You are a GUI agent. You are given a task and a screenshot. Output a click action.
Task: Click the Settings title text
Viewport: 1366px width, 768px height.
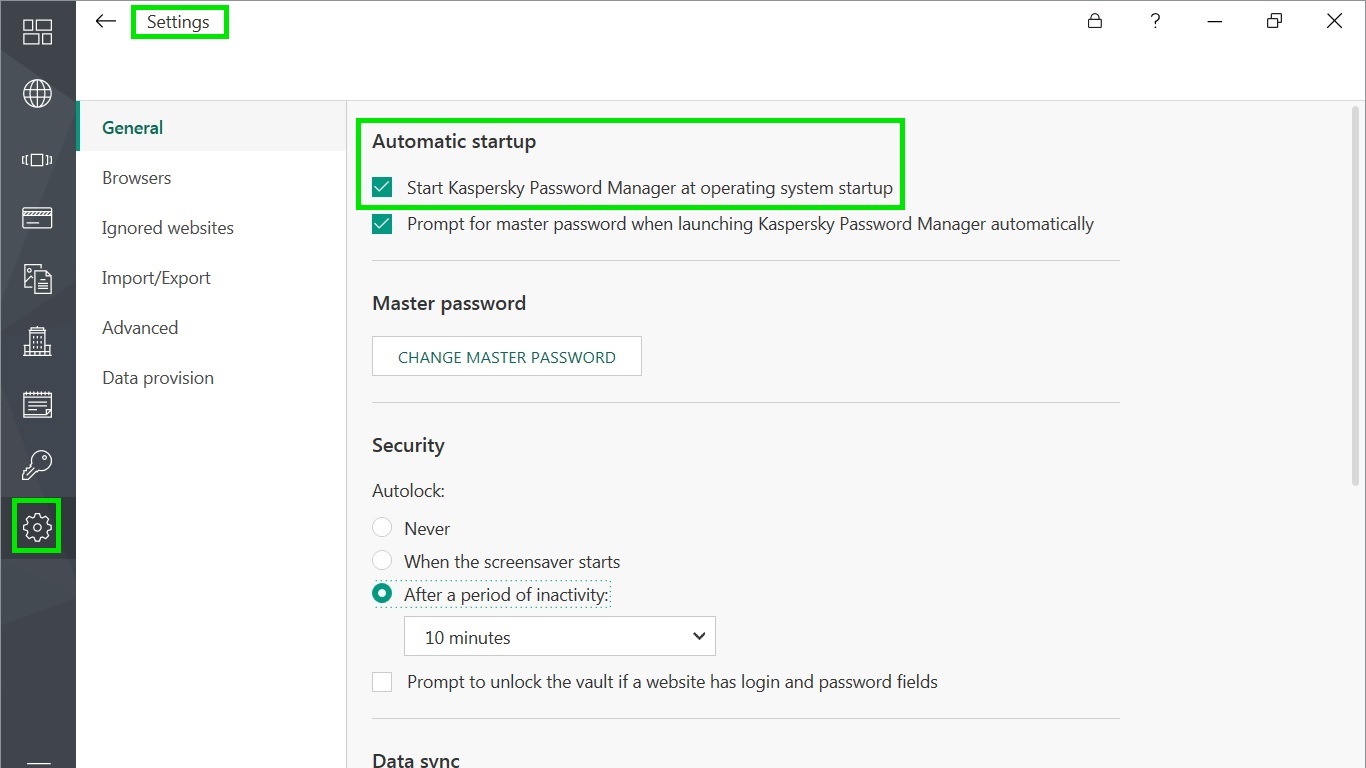tap(178, 21)
